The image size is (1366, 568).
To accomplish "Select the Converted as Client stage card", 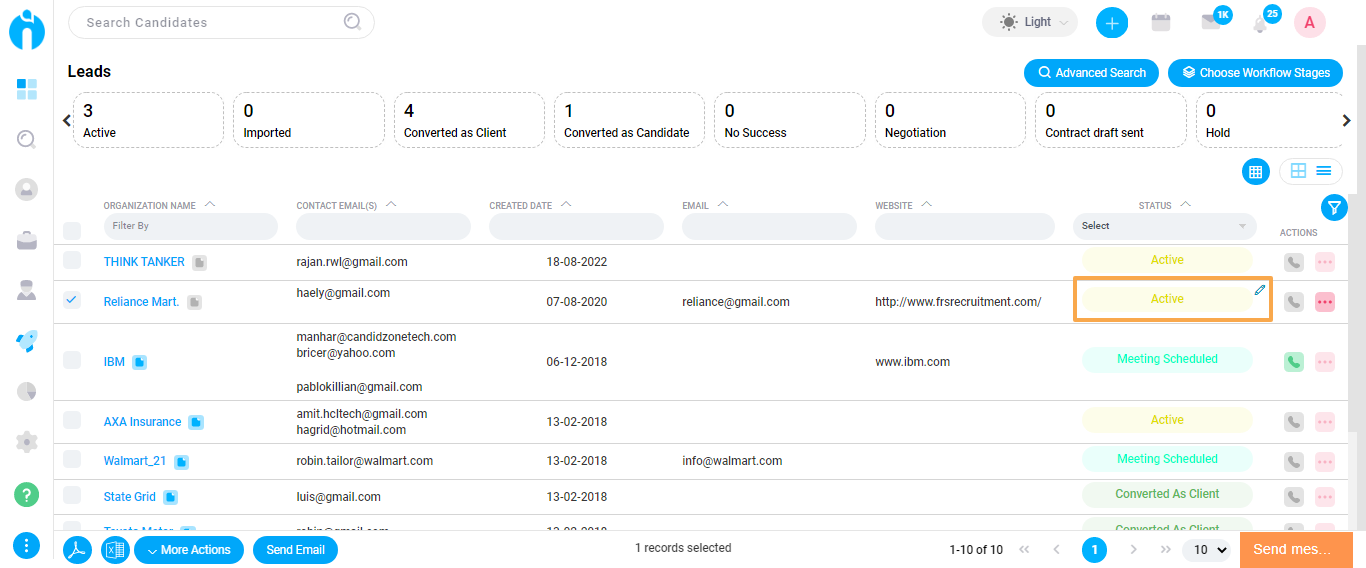I will pos(469,120).
